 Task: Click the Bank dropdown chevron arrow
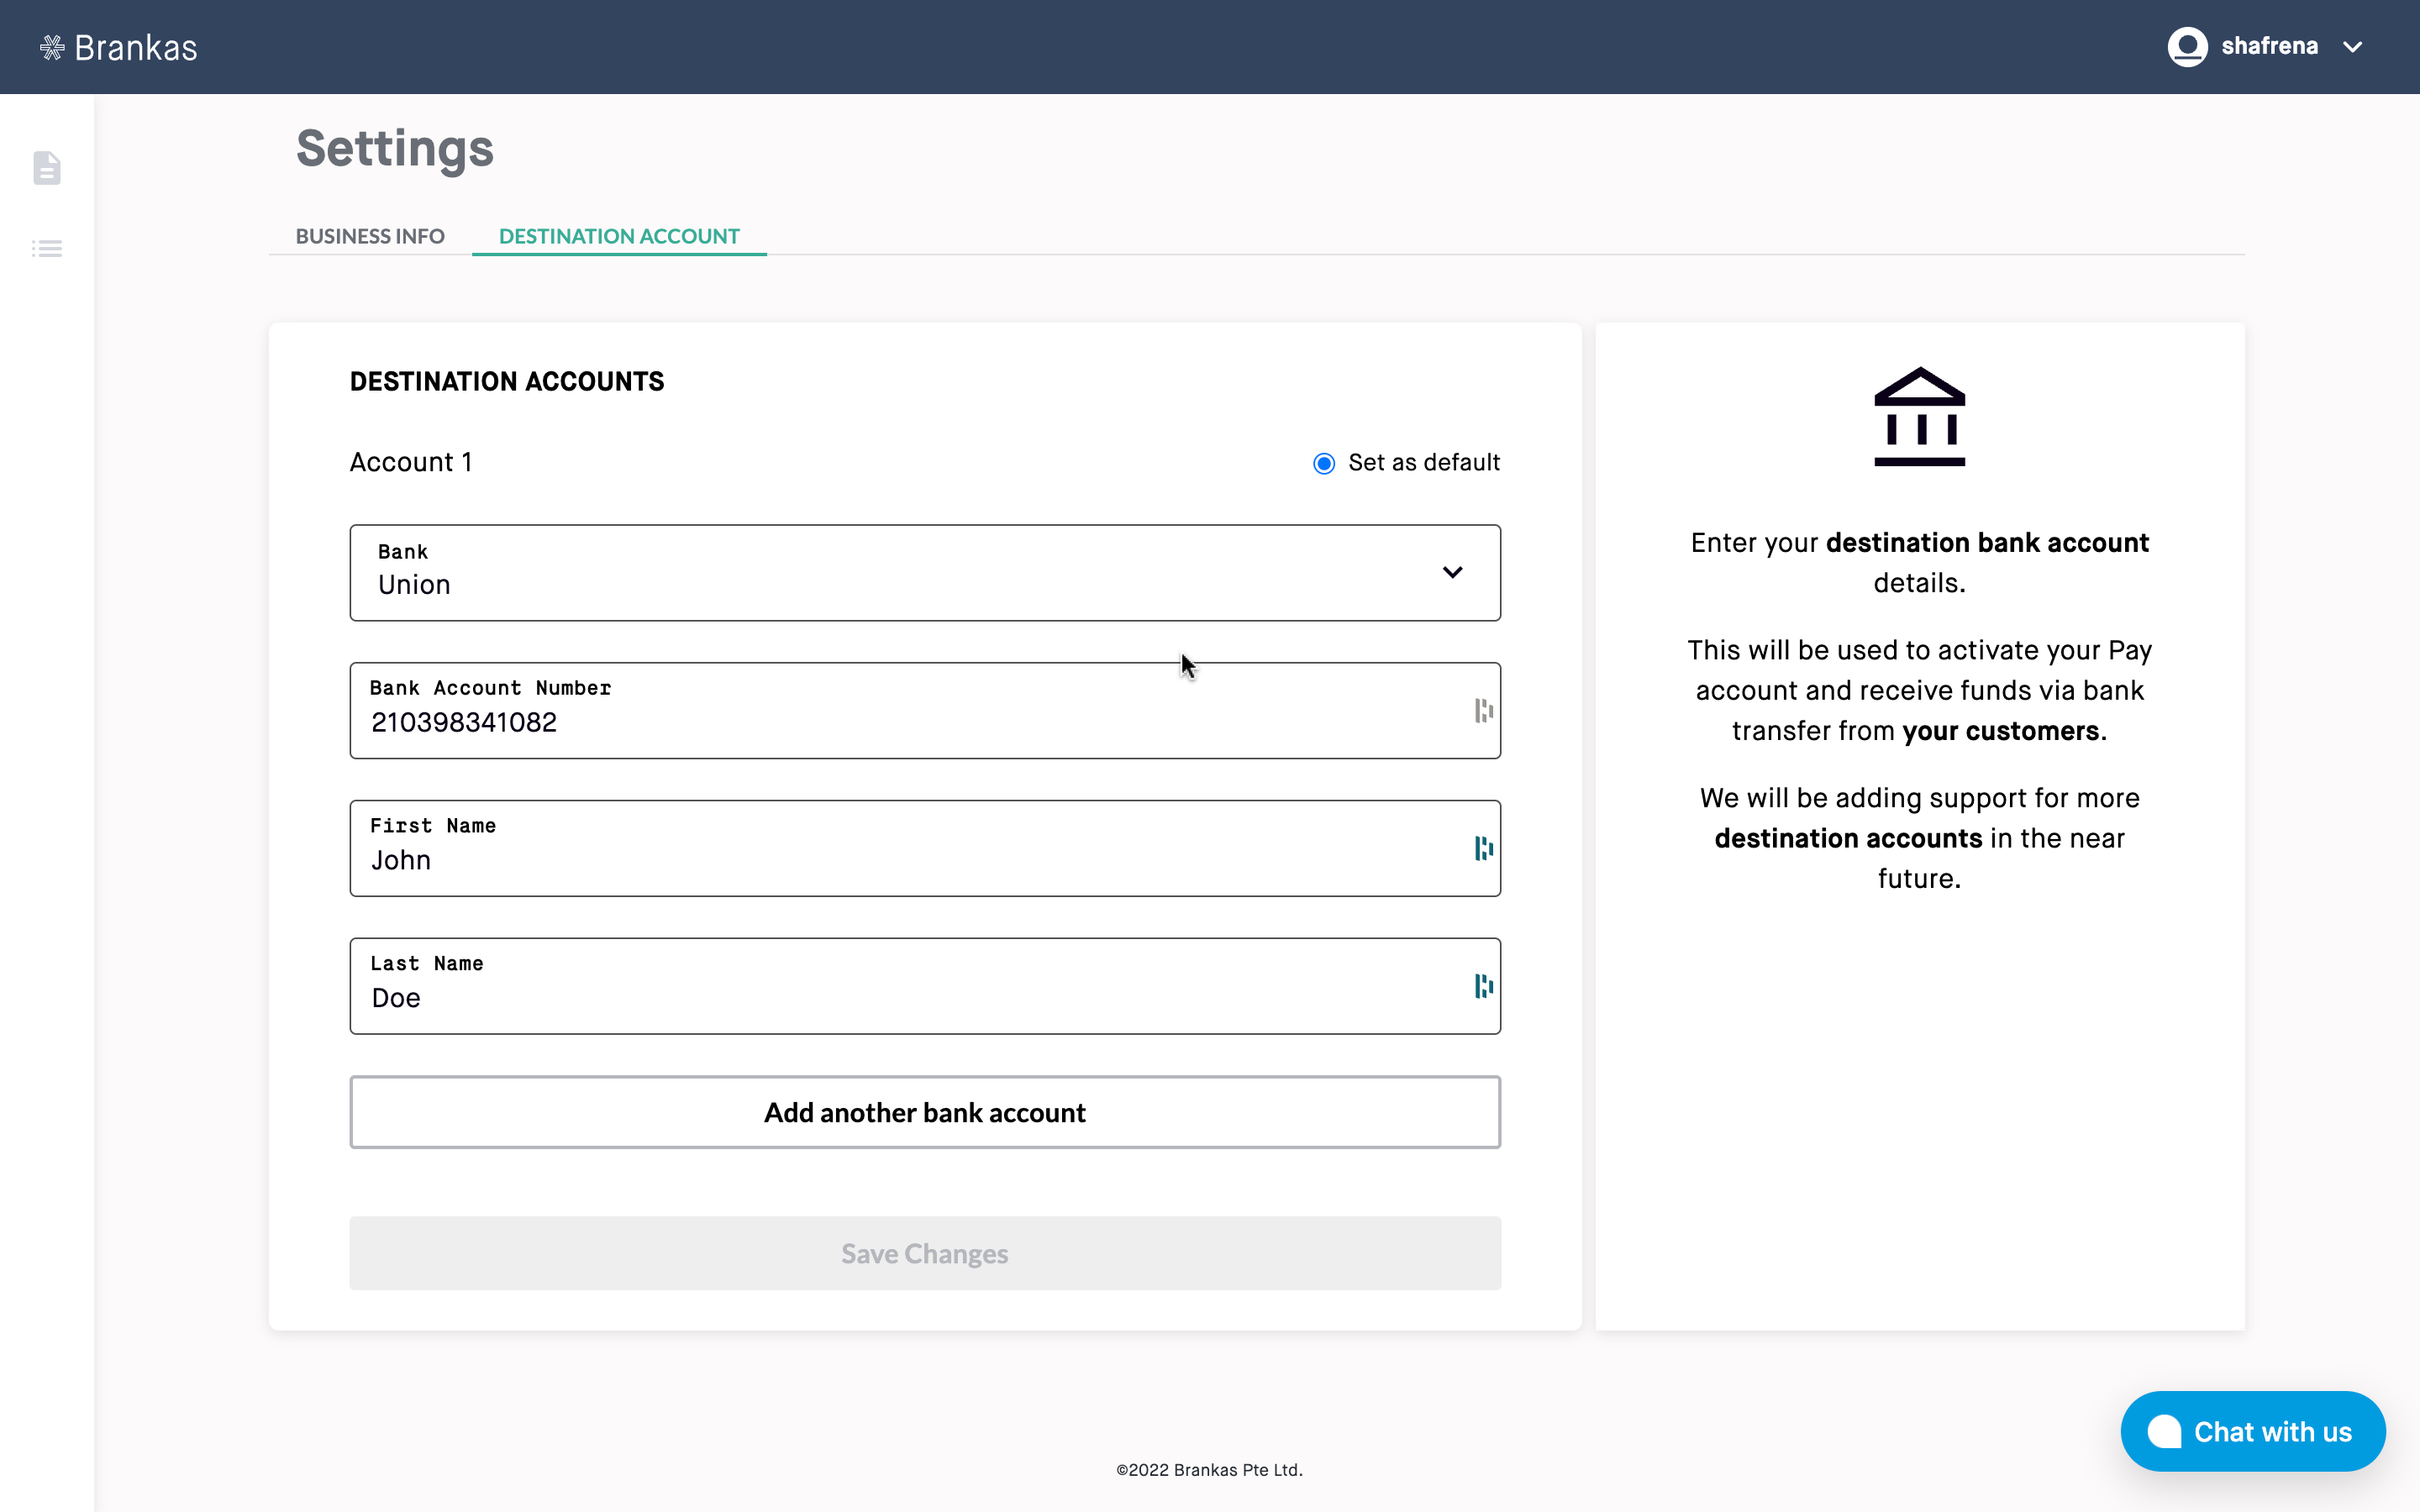1452,573
